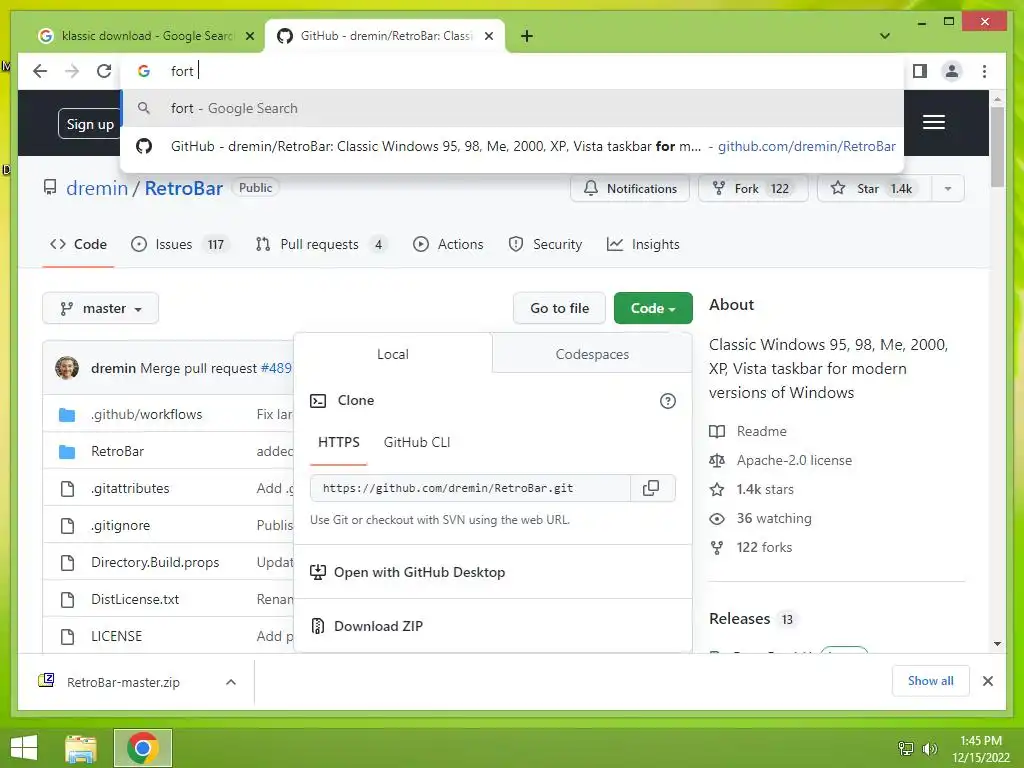Go back with the browser back arrow
The image size is (1024, 768).
40,71
